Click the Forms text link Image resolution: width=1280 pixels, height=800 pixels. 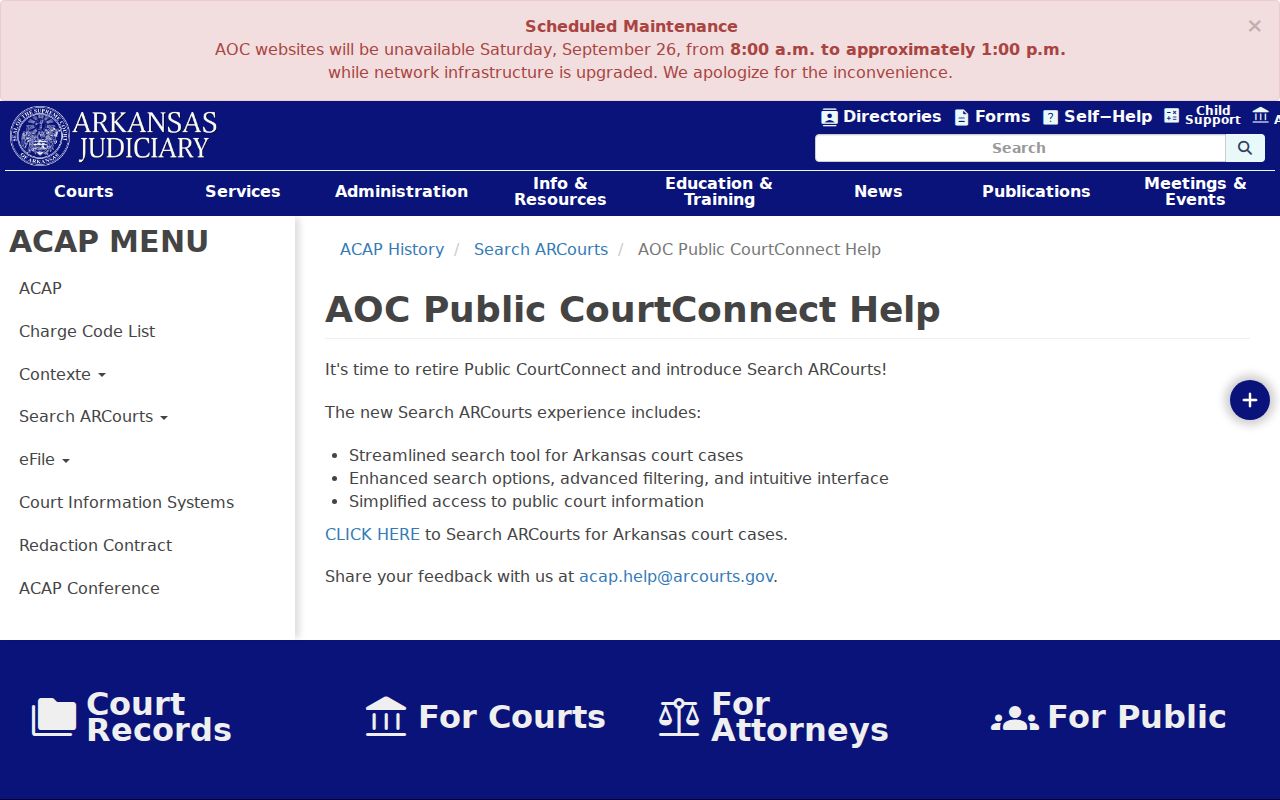pyautogui.click(x=1002, y=117)
